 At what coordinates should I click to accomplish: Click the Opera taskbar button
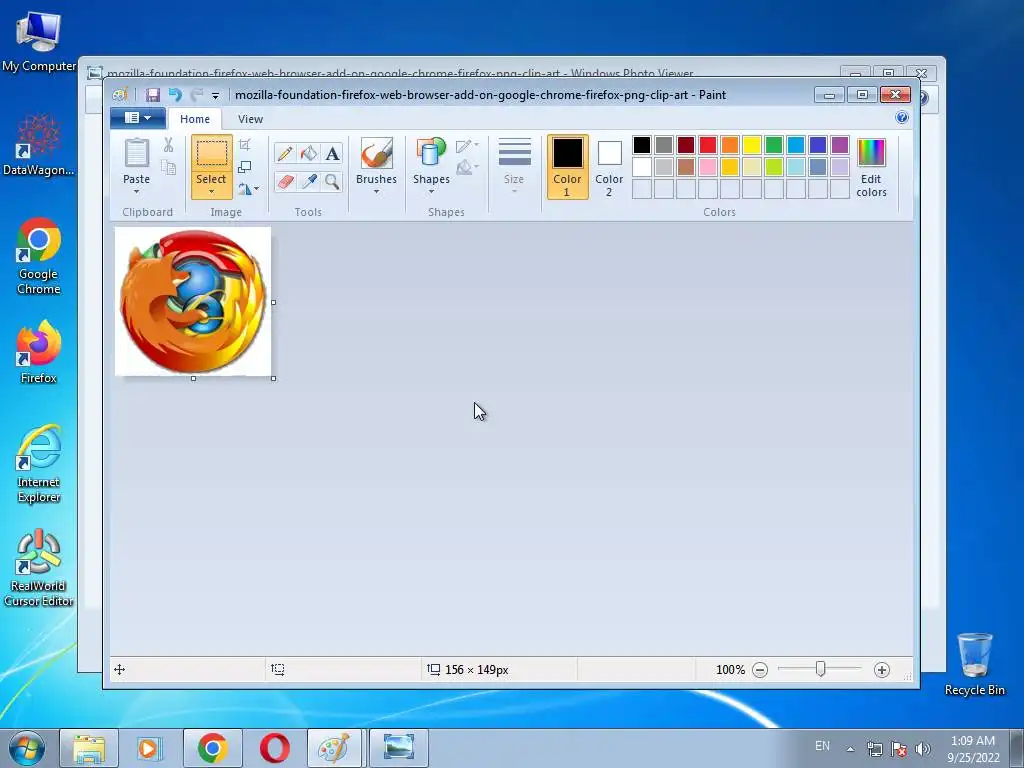(x=275, y=748)
